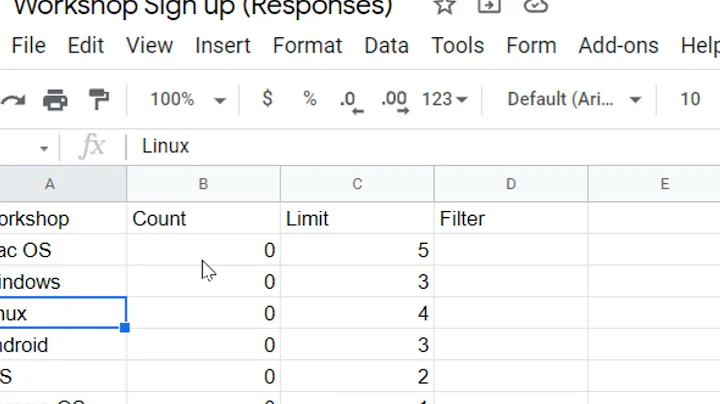Open the Data menu

tap(386, 46)
